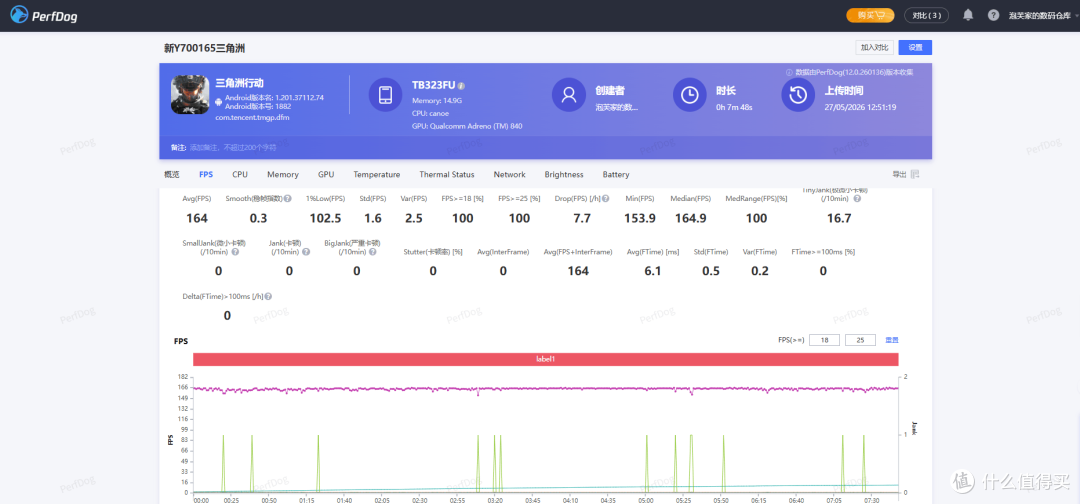This screenshot has width=1080, height=504.
Task: Click the help icon next to BigJank
Action: click(x=371, y=252)
